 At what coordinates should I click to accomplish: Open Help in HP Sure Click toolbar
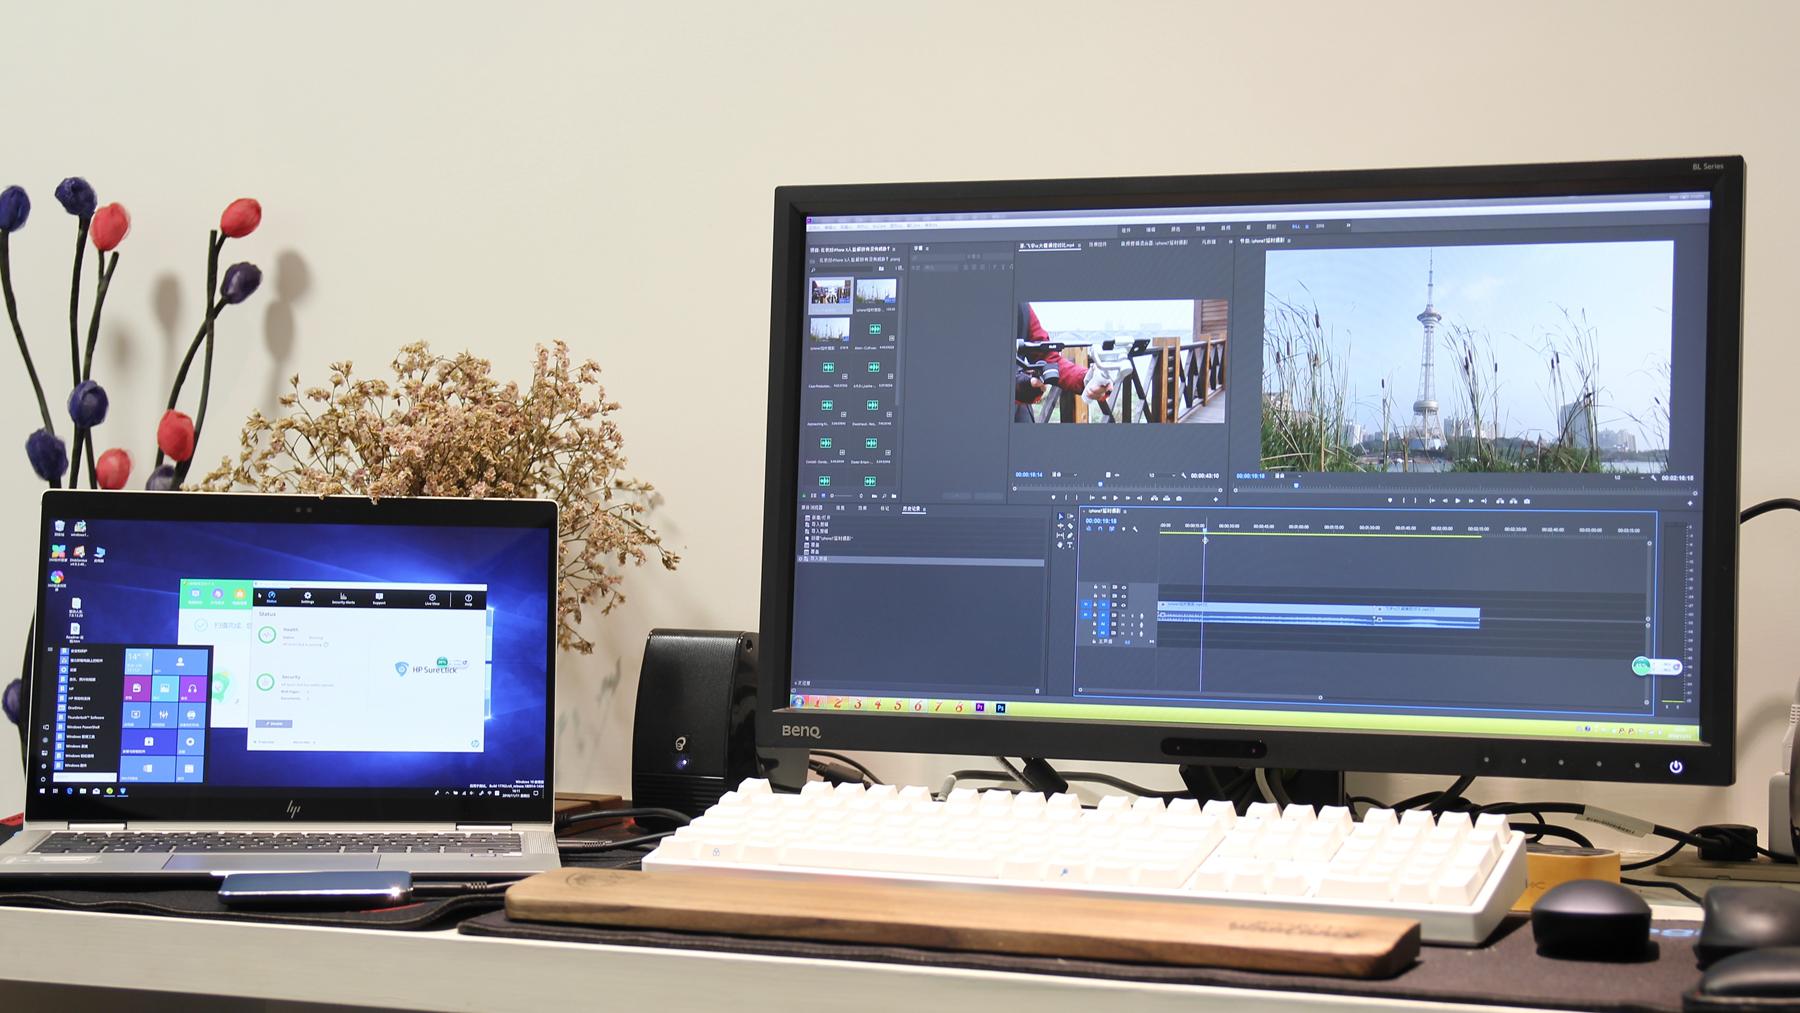click(x=468, y=600)
